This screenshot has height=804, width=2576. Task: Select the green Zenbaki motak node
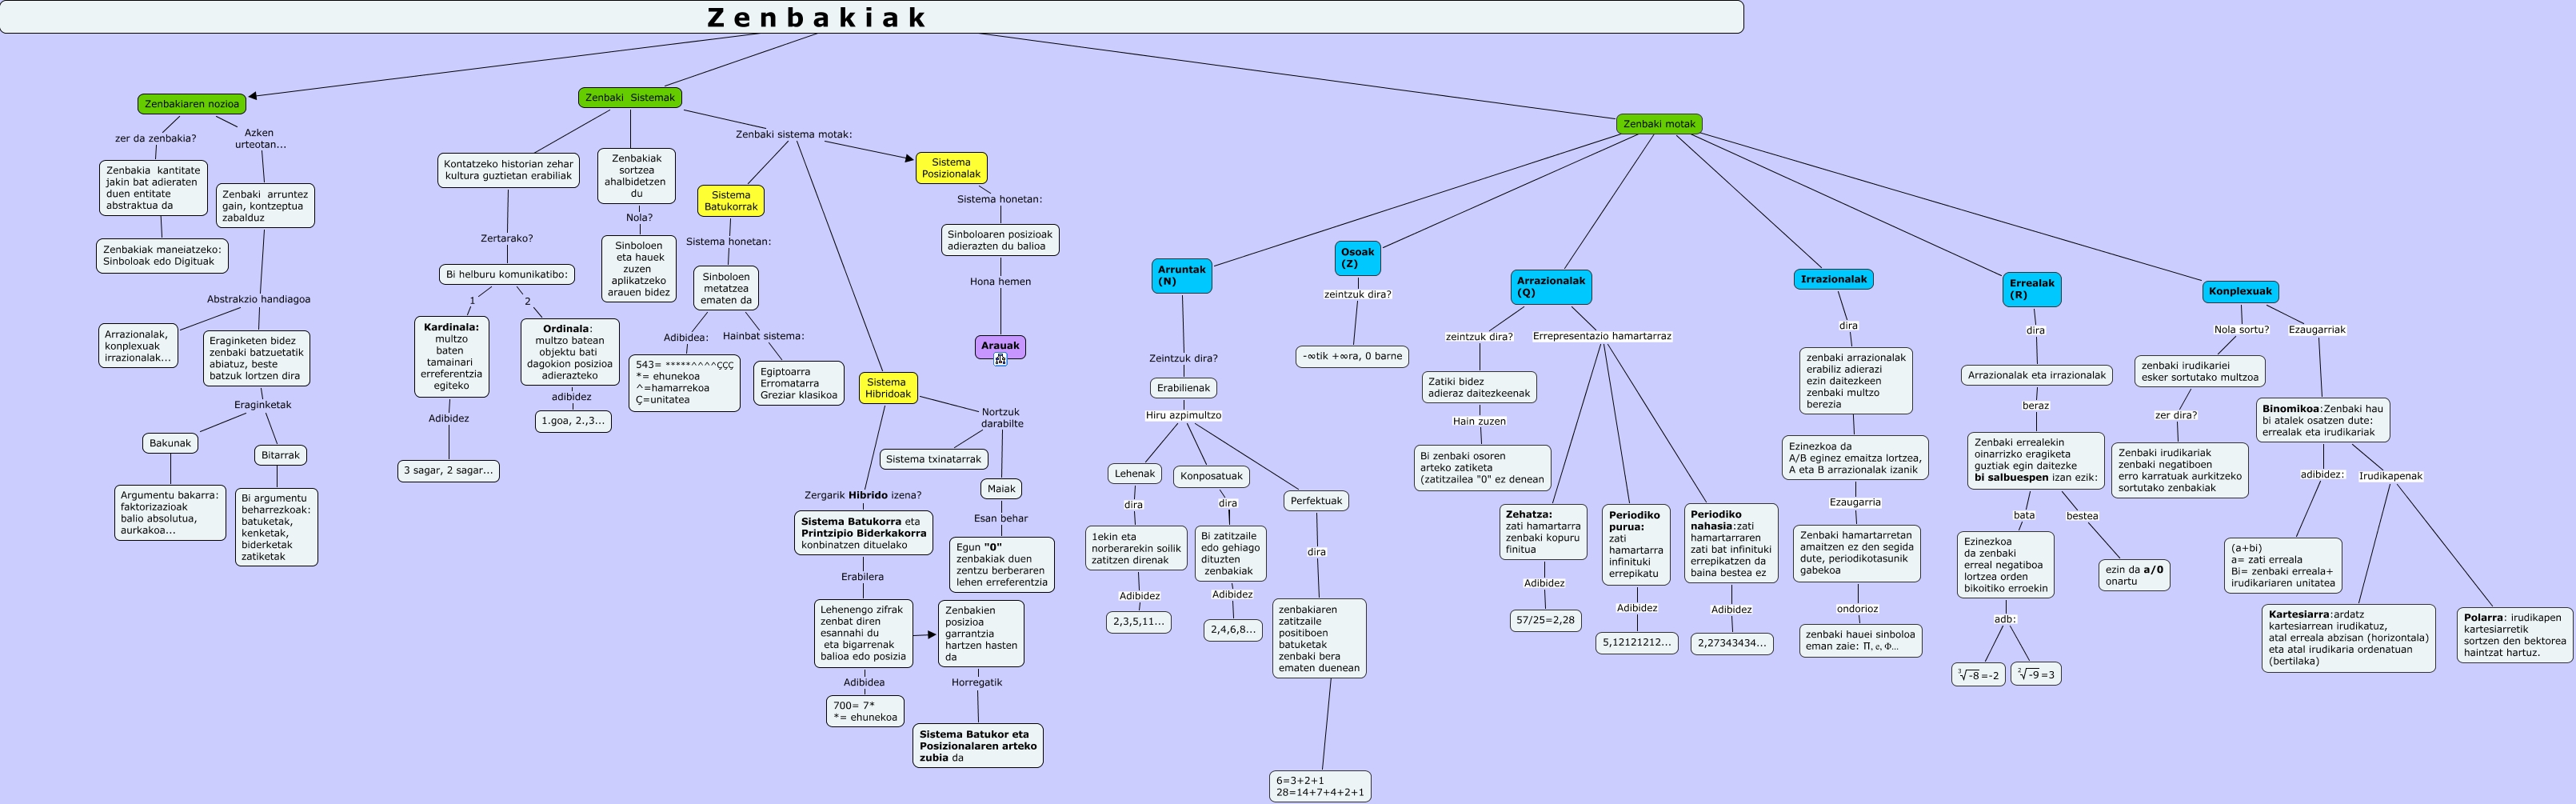[1659, 125]
